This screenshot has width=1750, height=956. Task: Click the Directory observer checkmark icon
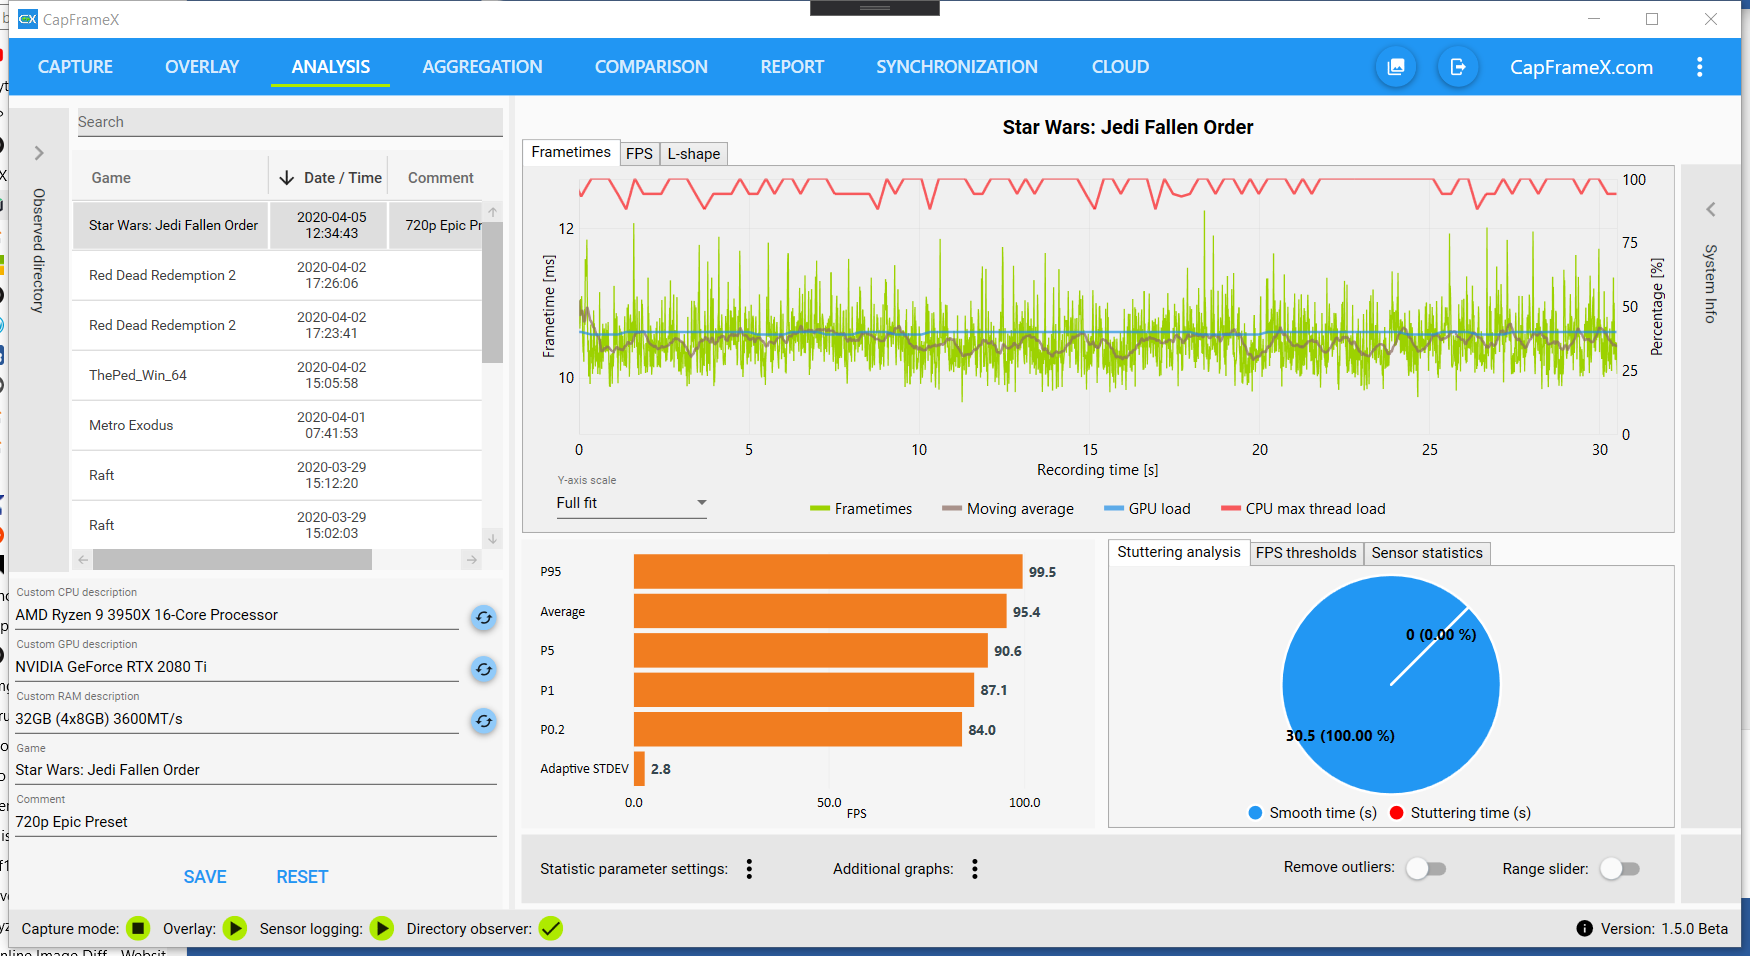(551, 929)
